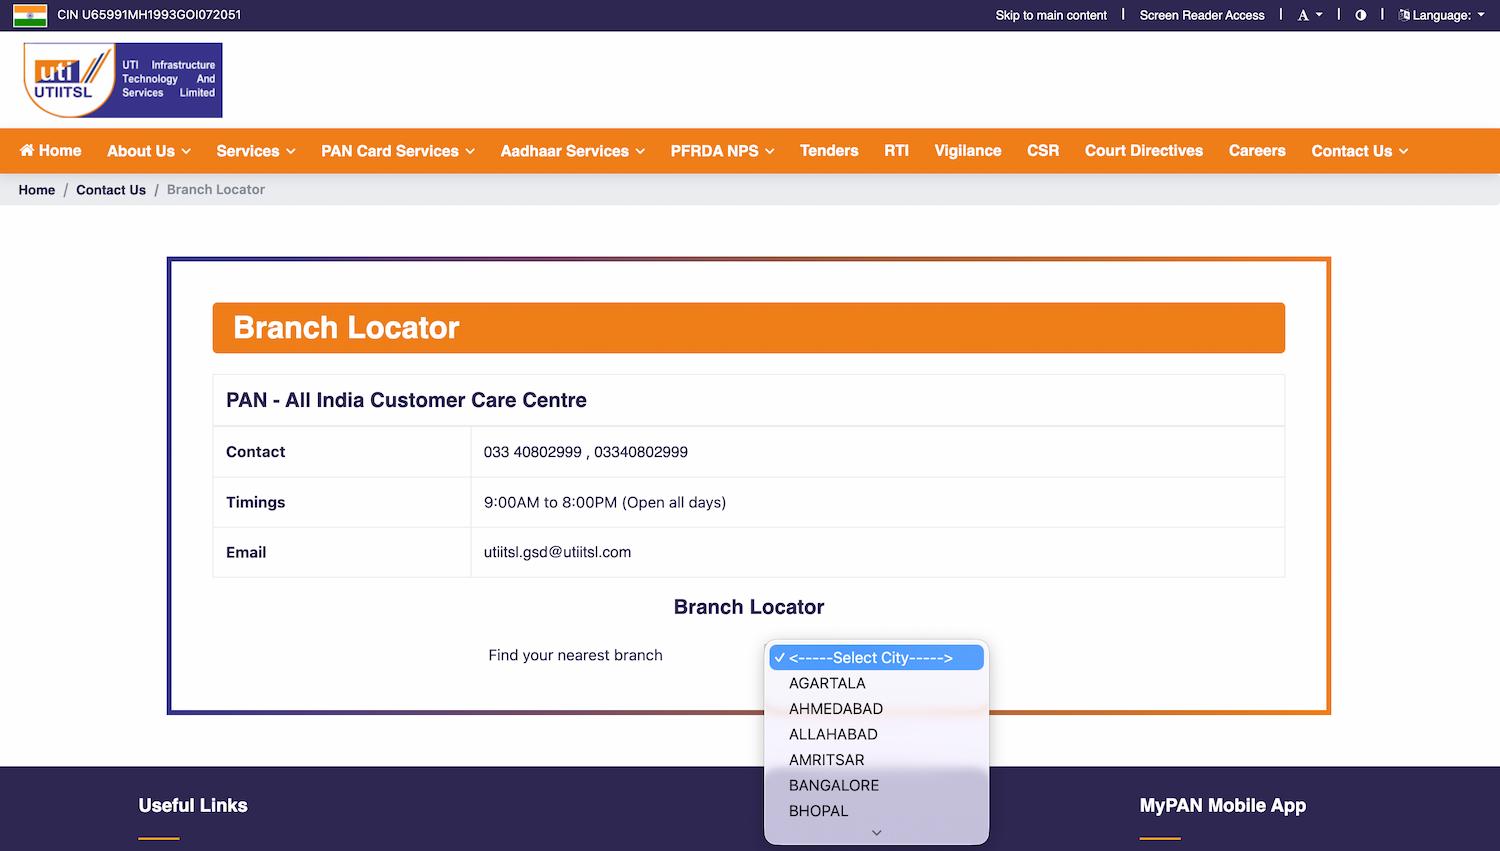The image size is (1500, 851).
Task: Expand the Aadhaar Services menu
Action: (572, 151)
